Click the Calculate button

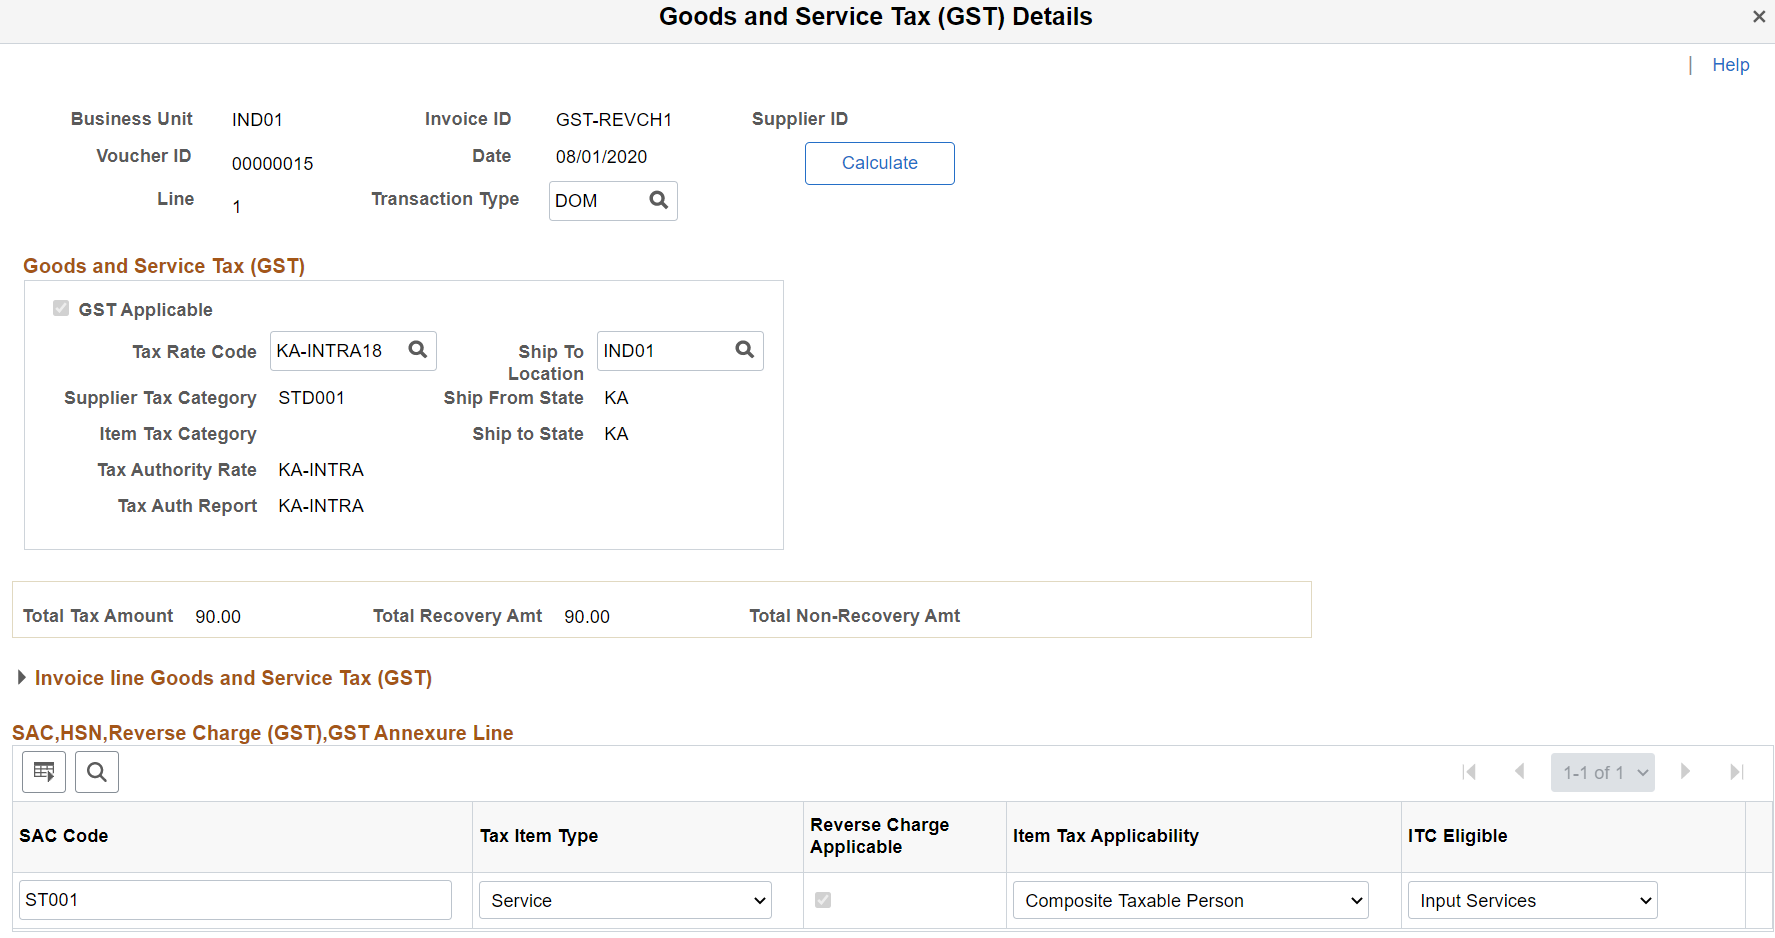(x=879, y=163)
